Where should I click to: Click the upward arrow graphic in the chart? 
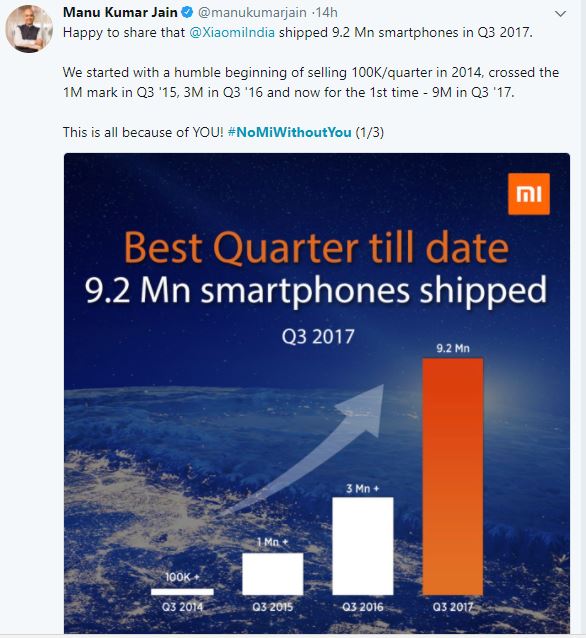coord(309,448)
